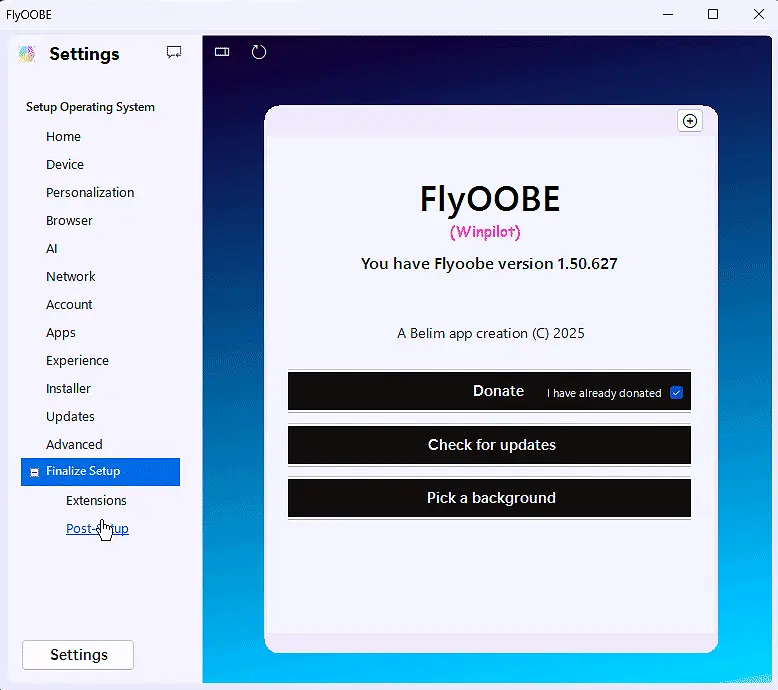
Task: Navigate to the AI section
Action: point(52,248)
